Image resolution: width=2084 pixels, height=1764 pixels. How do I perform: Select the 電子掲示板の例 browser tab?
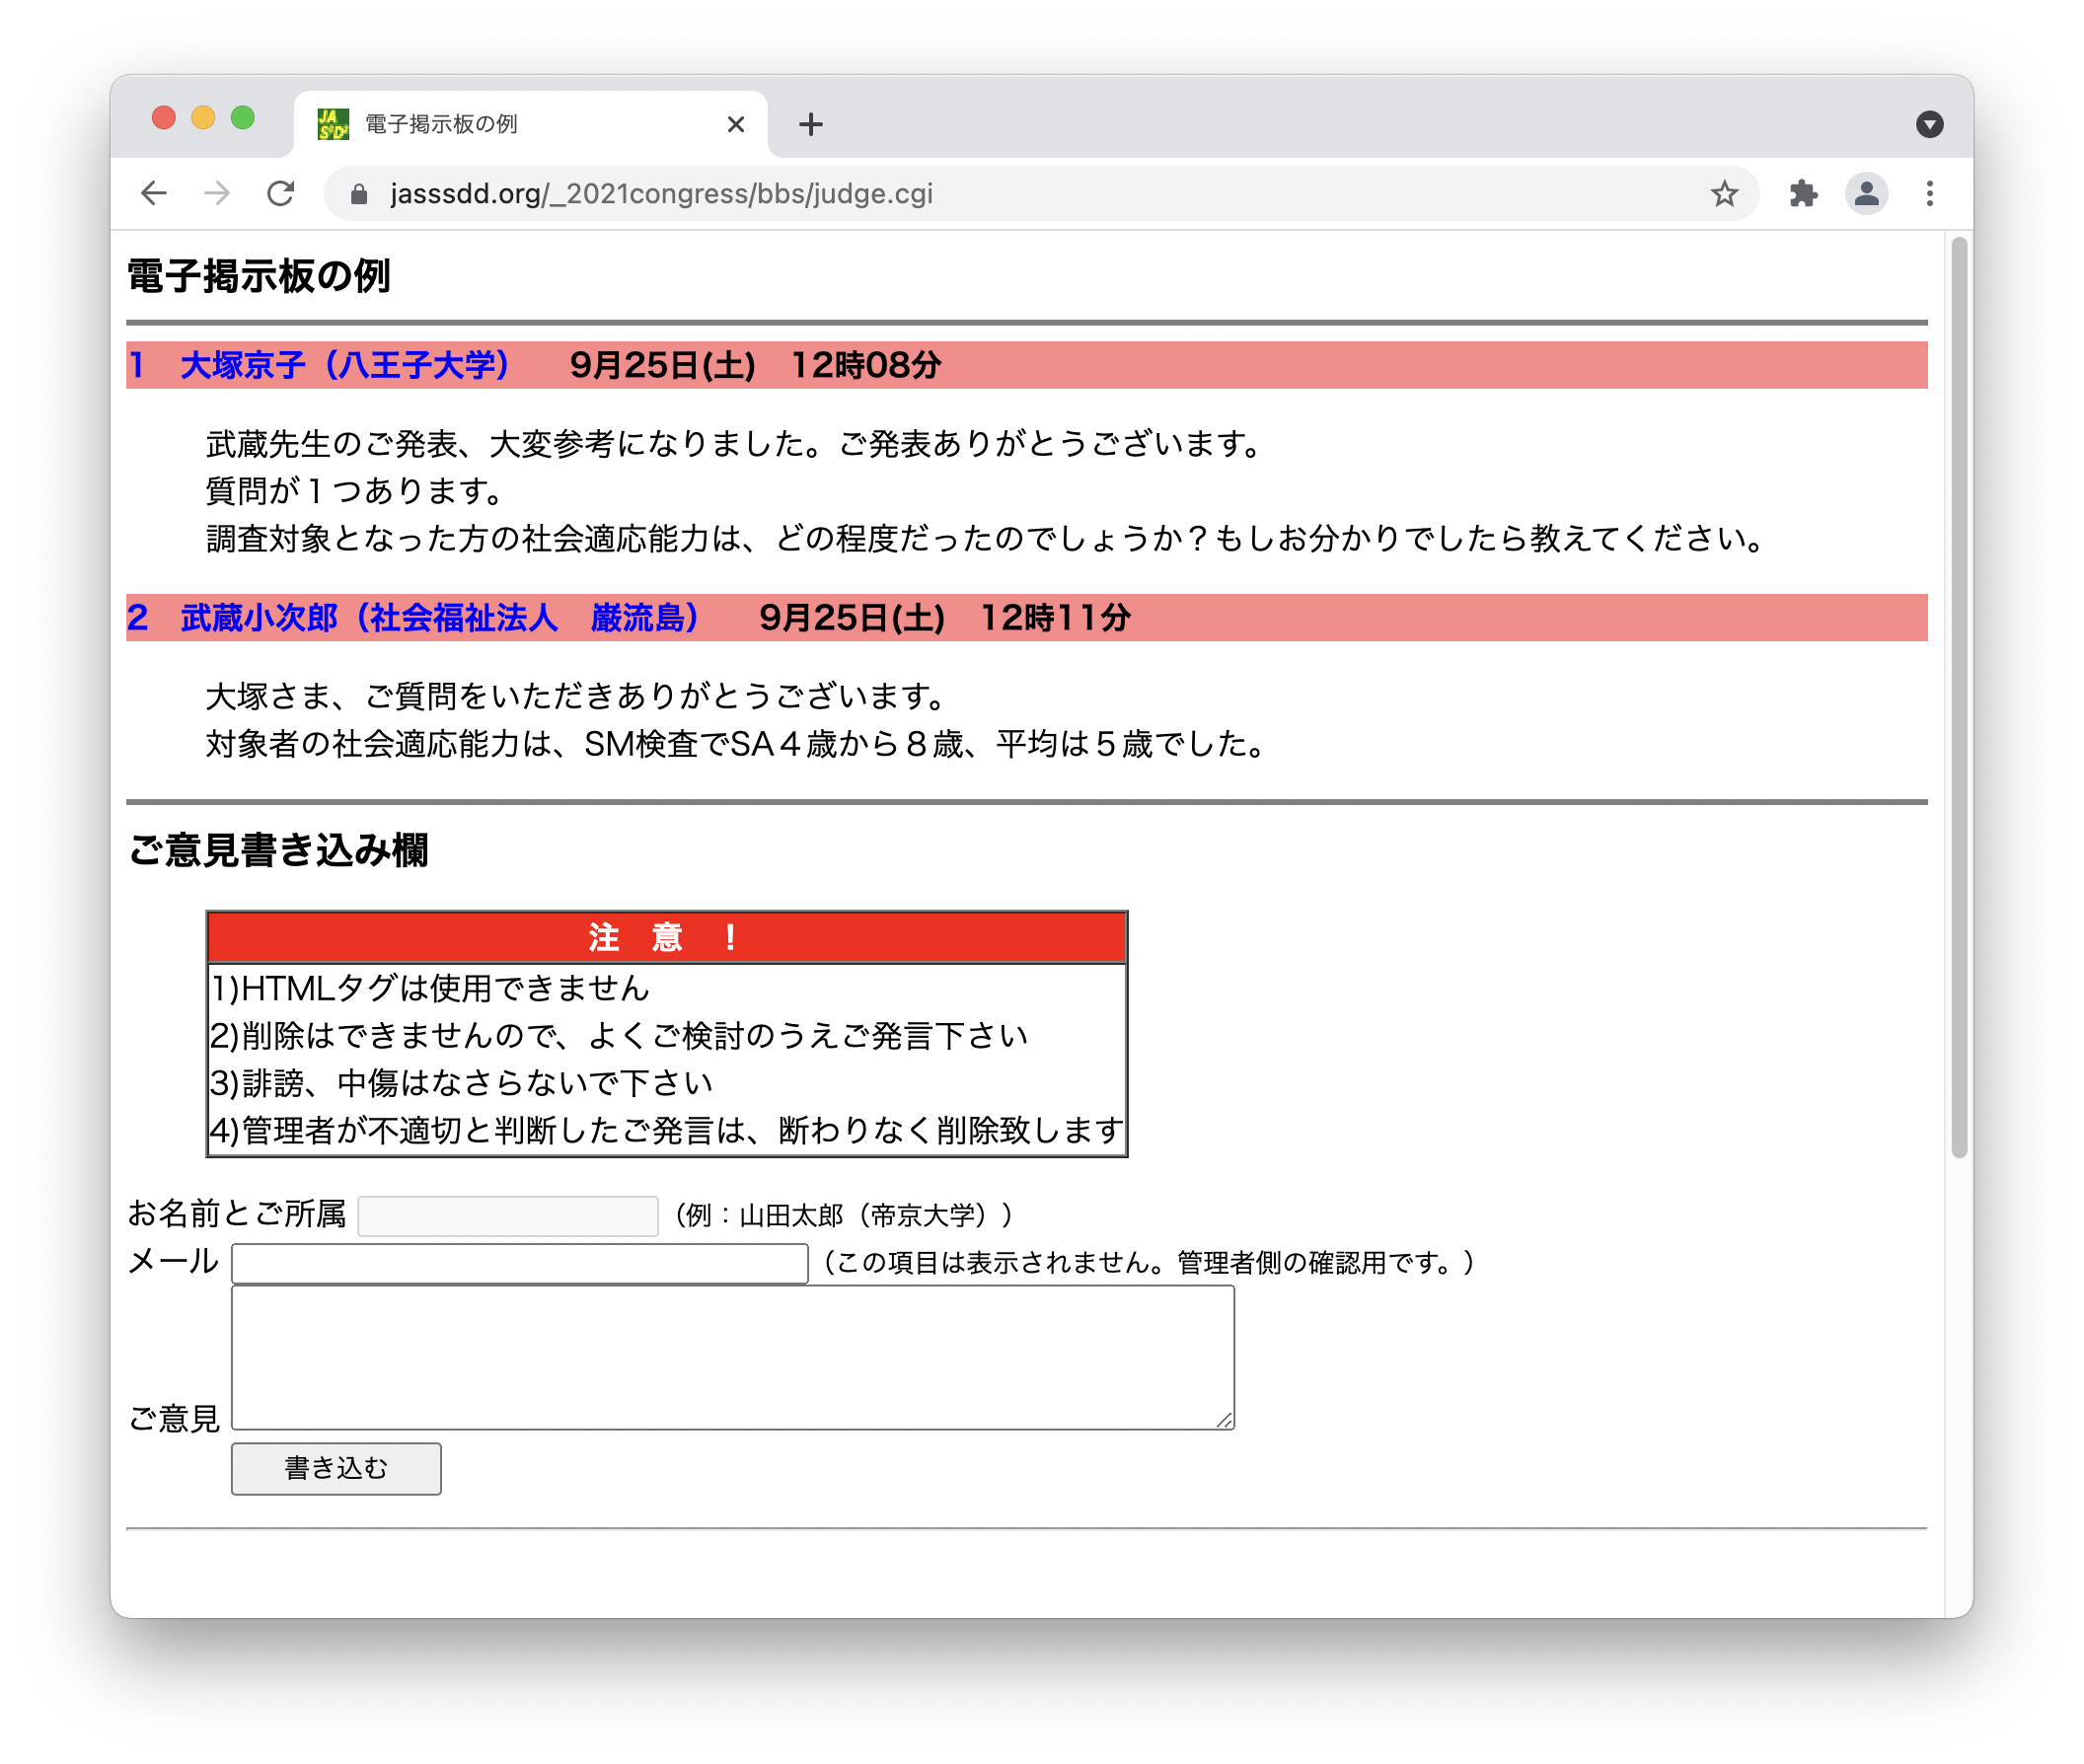pos(530,124)
